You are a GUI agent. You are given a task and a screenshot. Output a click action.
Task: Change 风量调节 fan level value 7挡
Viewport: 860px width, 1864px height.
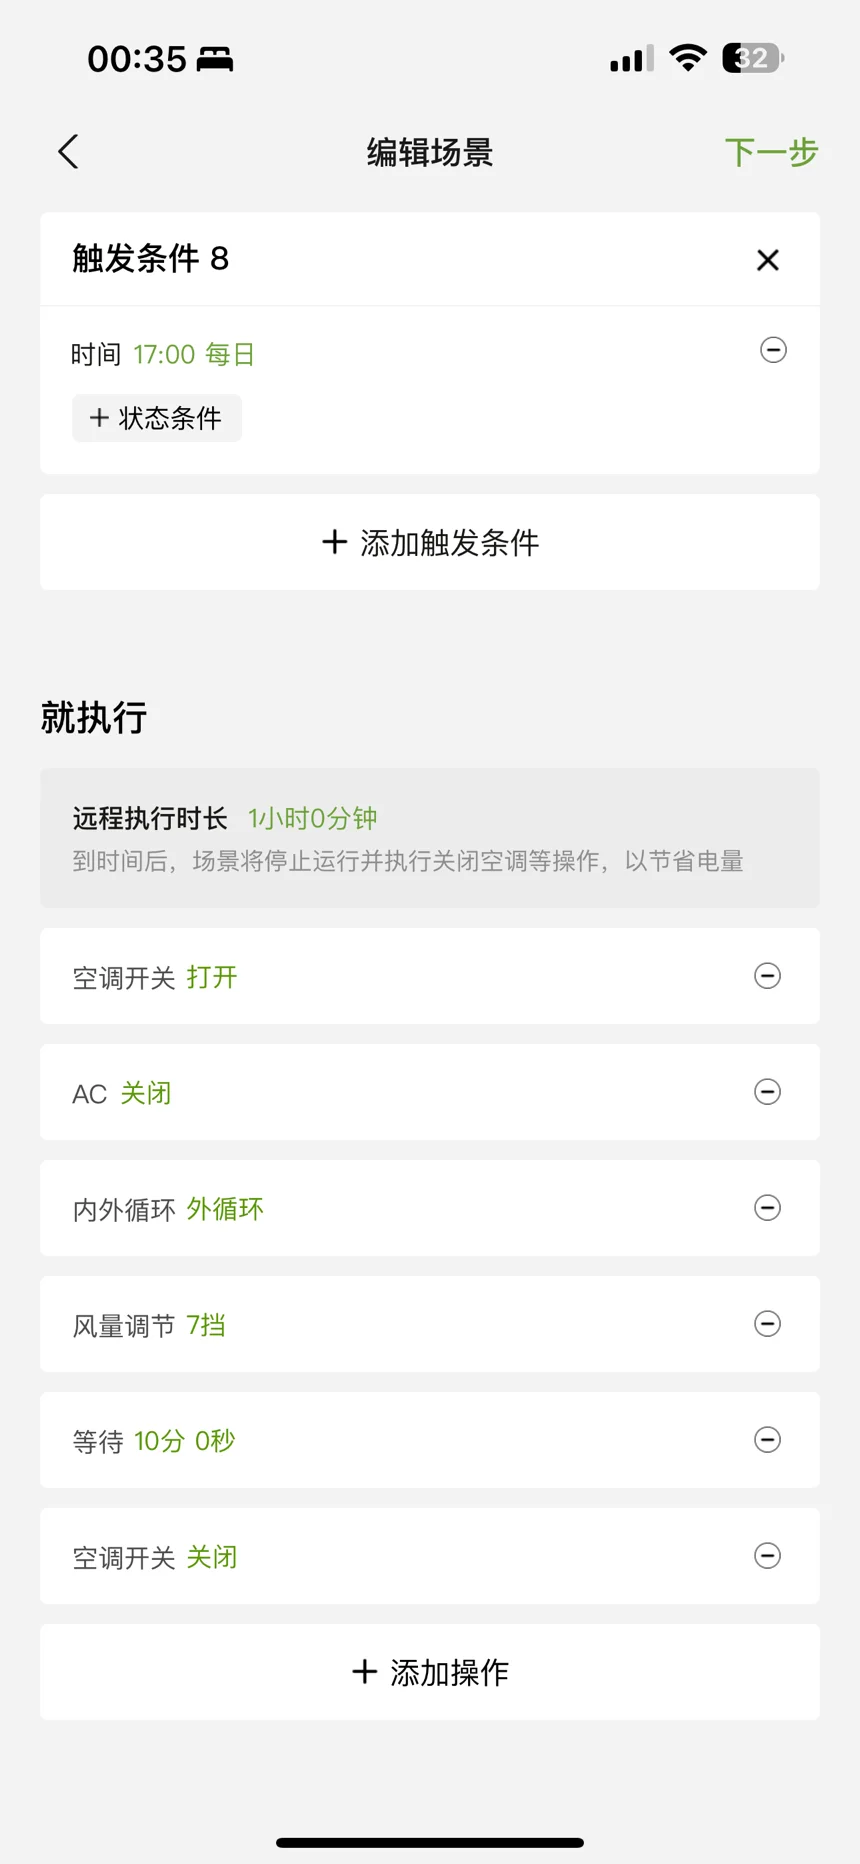pyautogui.click(x=206, y=1326)
